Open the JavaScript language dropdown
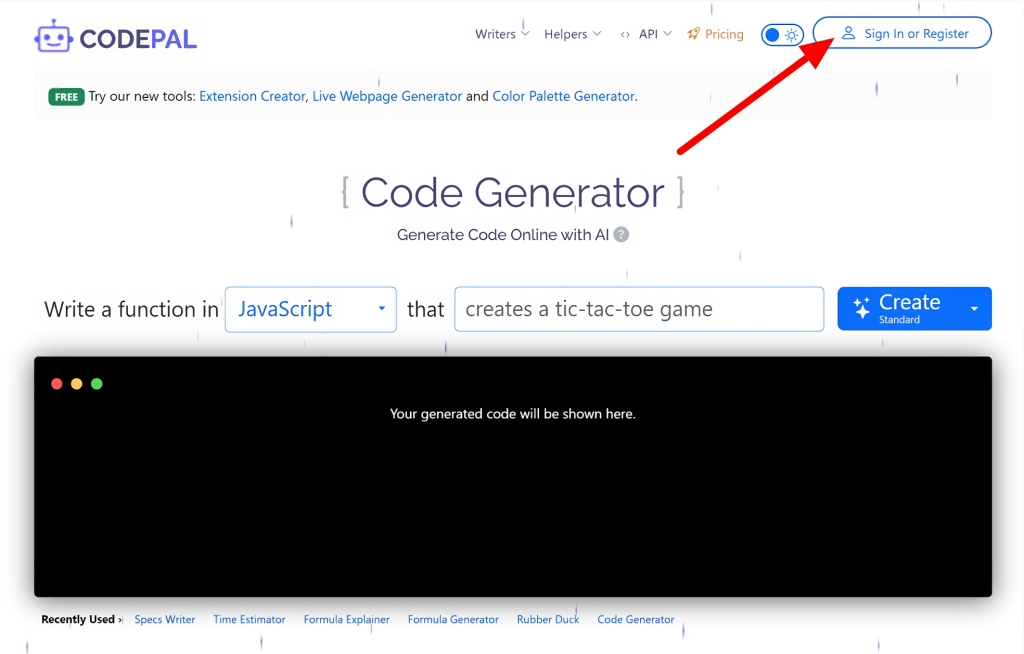The image size is (1024, 654). (x=311, y=309)
